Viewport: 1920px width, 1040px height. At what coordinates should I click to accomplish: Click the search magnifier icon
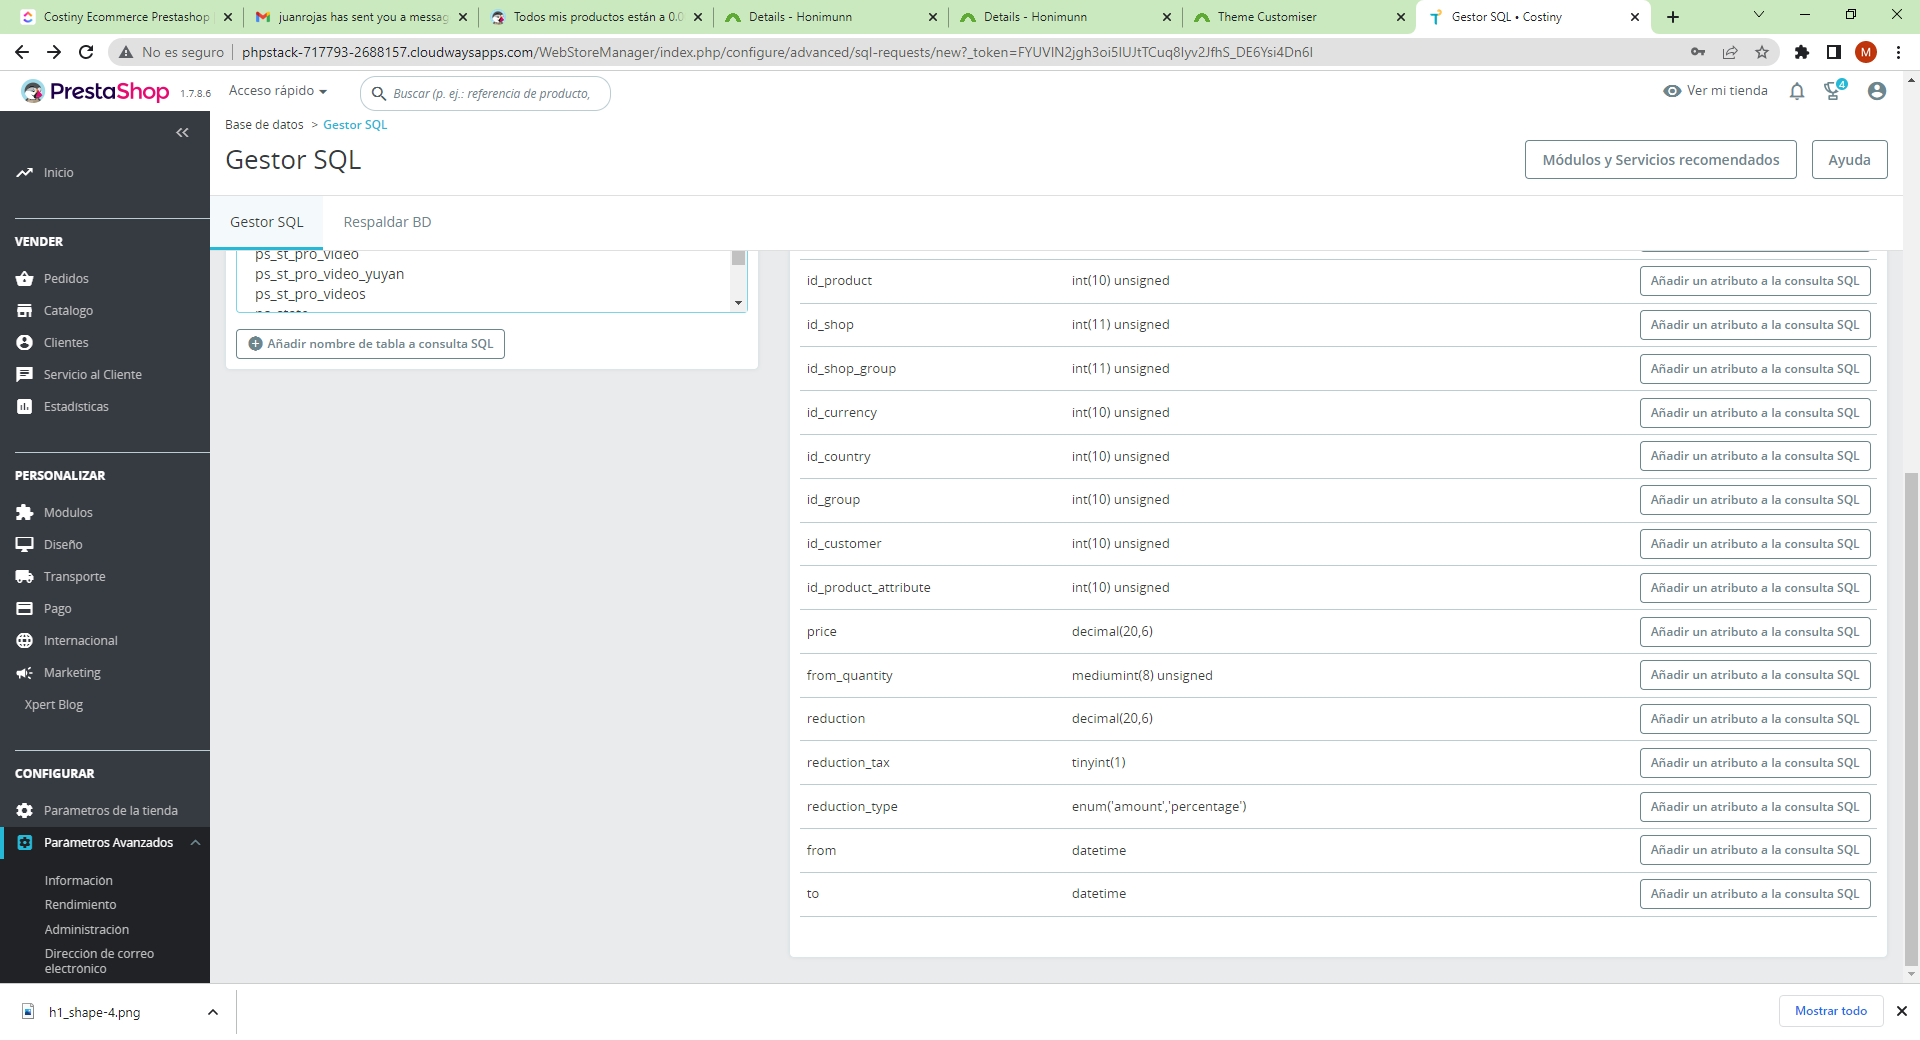pos(379,94)
